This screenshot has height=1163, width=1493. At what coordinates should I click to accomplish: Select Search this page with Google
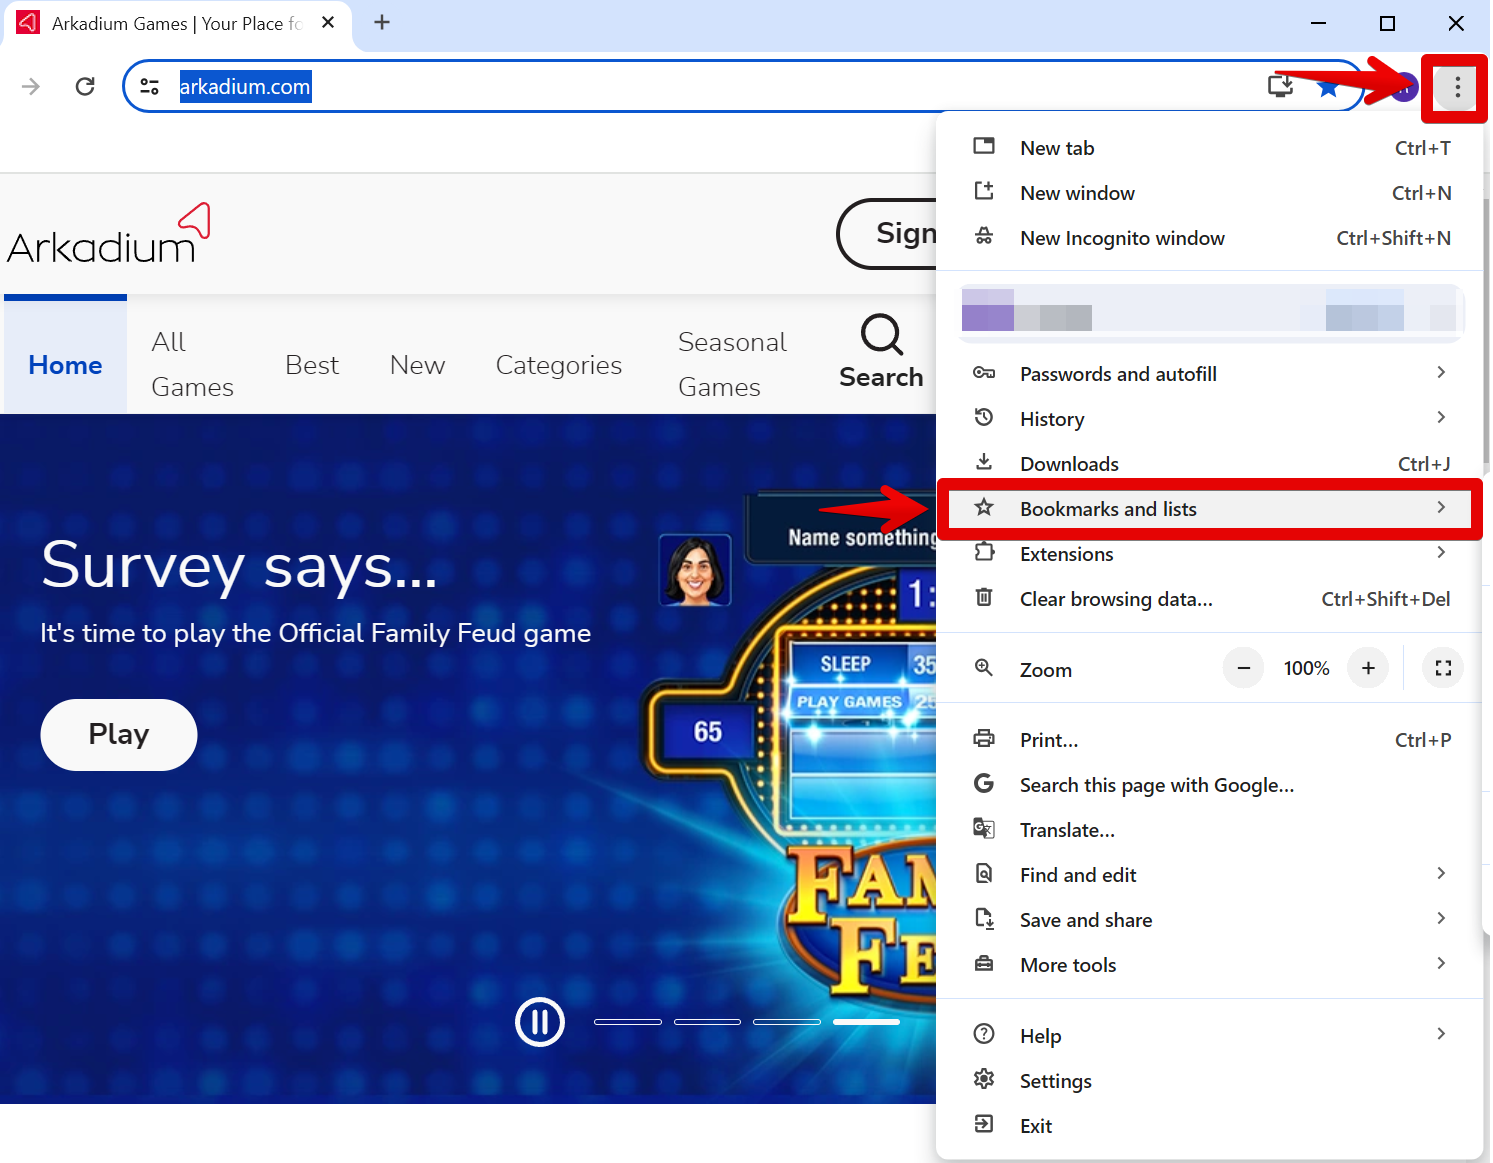(1210, 785)
